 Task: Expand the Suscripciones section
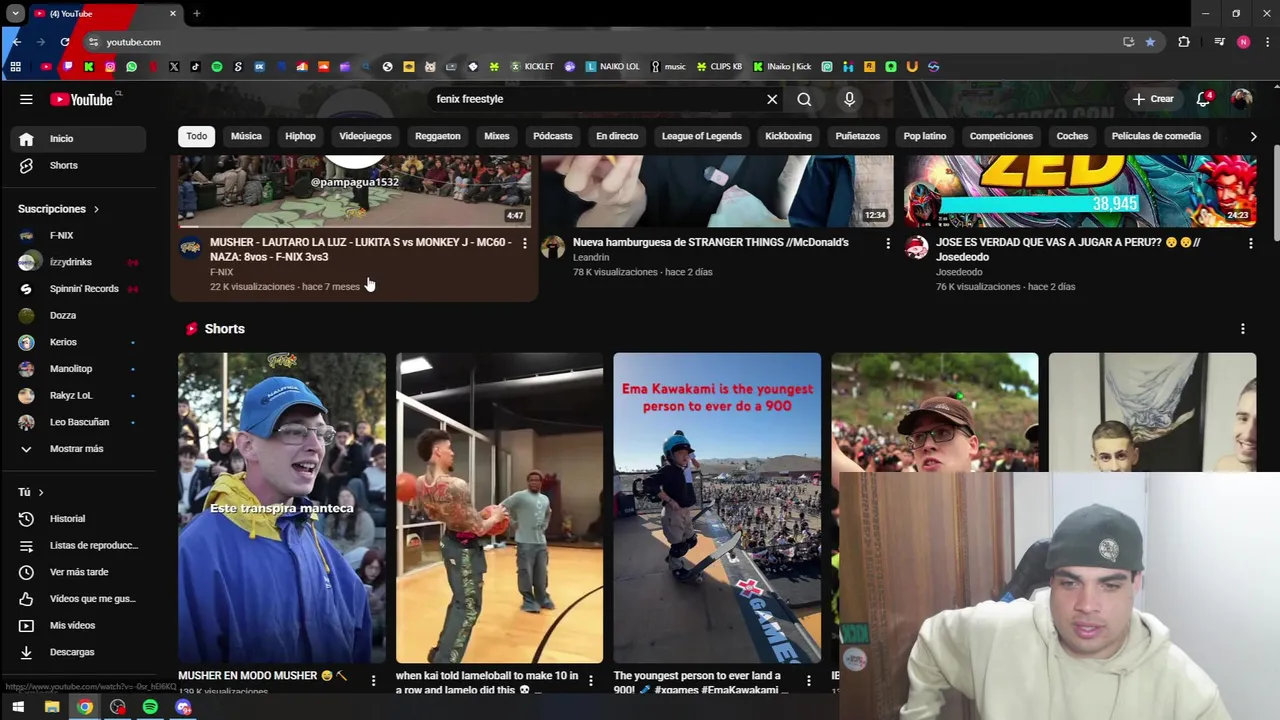pos(58,209)
